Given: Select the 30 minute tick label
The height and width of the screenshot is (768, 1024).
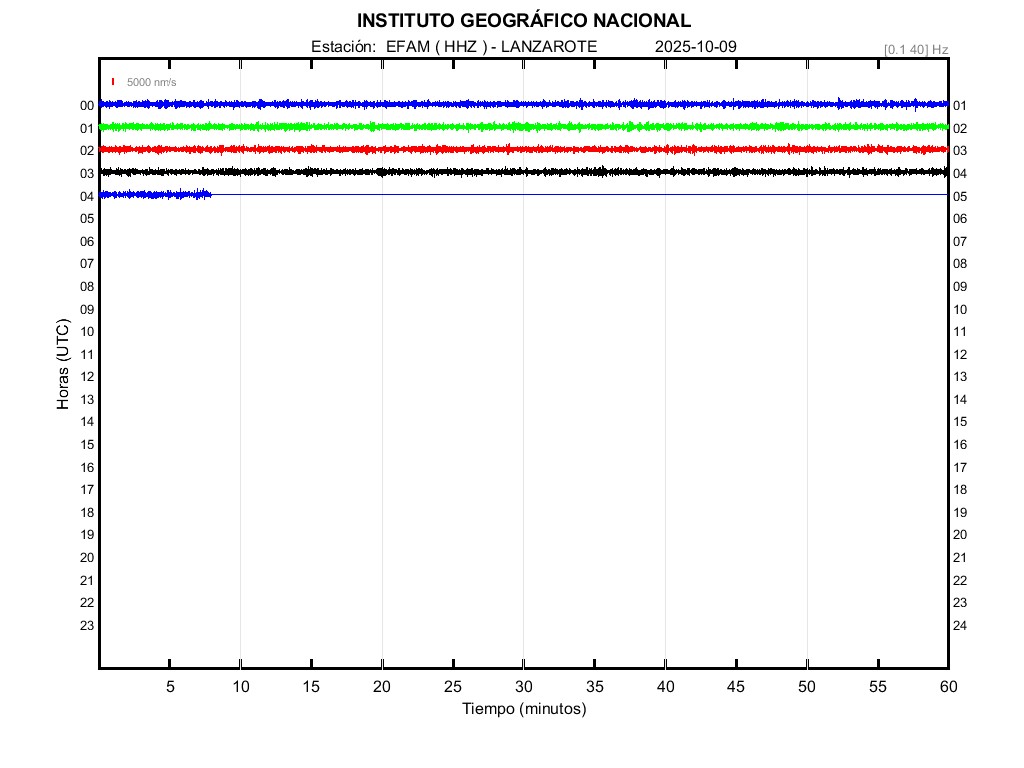Looking at the screenshot, I should [x=523, y=686].
